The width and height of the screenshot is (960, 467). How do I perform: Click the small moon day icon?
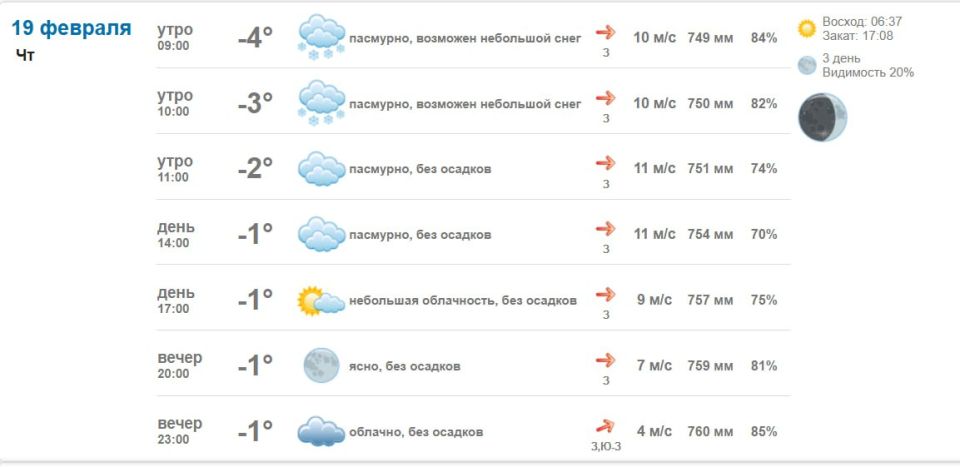coord(807,65)
